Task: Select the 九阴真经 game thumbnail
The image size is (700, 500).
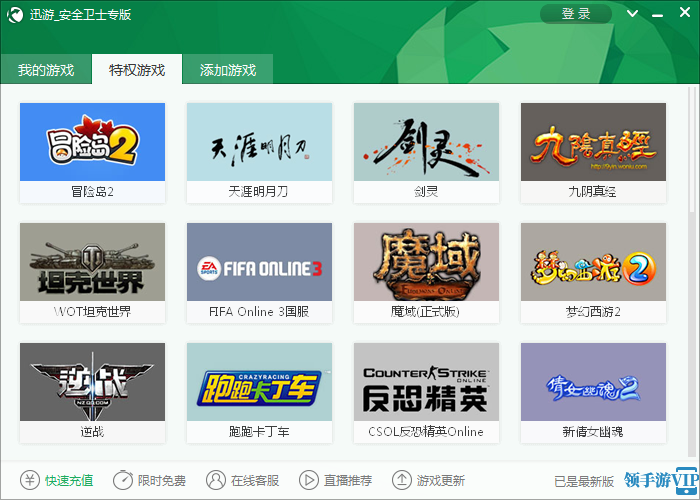Action: point(593,142)
